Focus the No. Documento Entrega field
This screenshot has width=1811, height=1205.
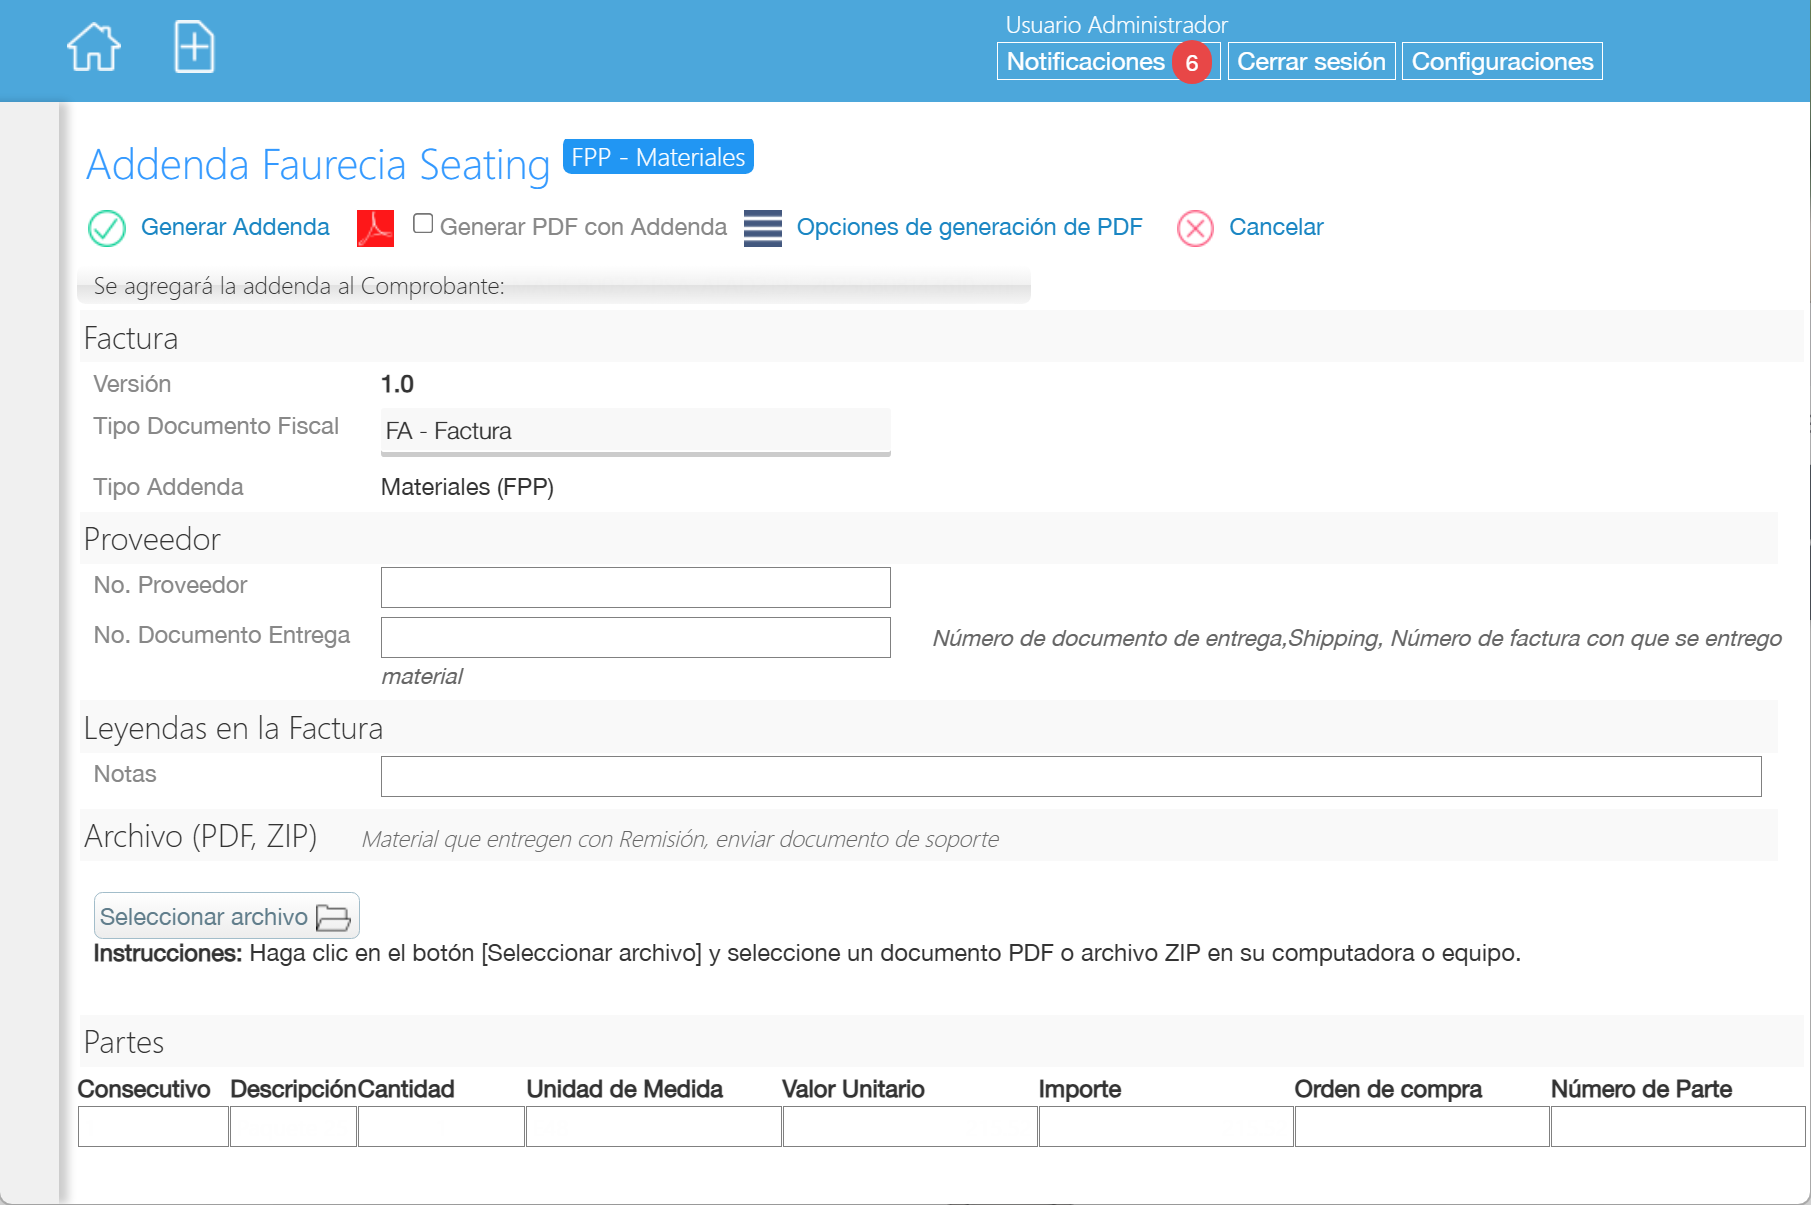636,637
